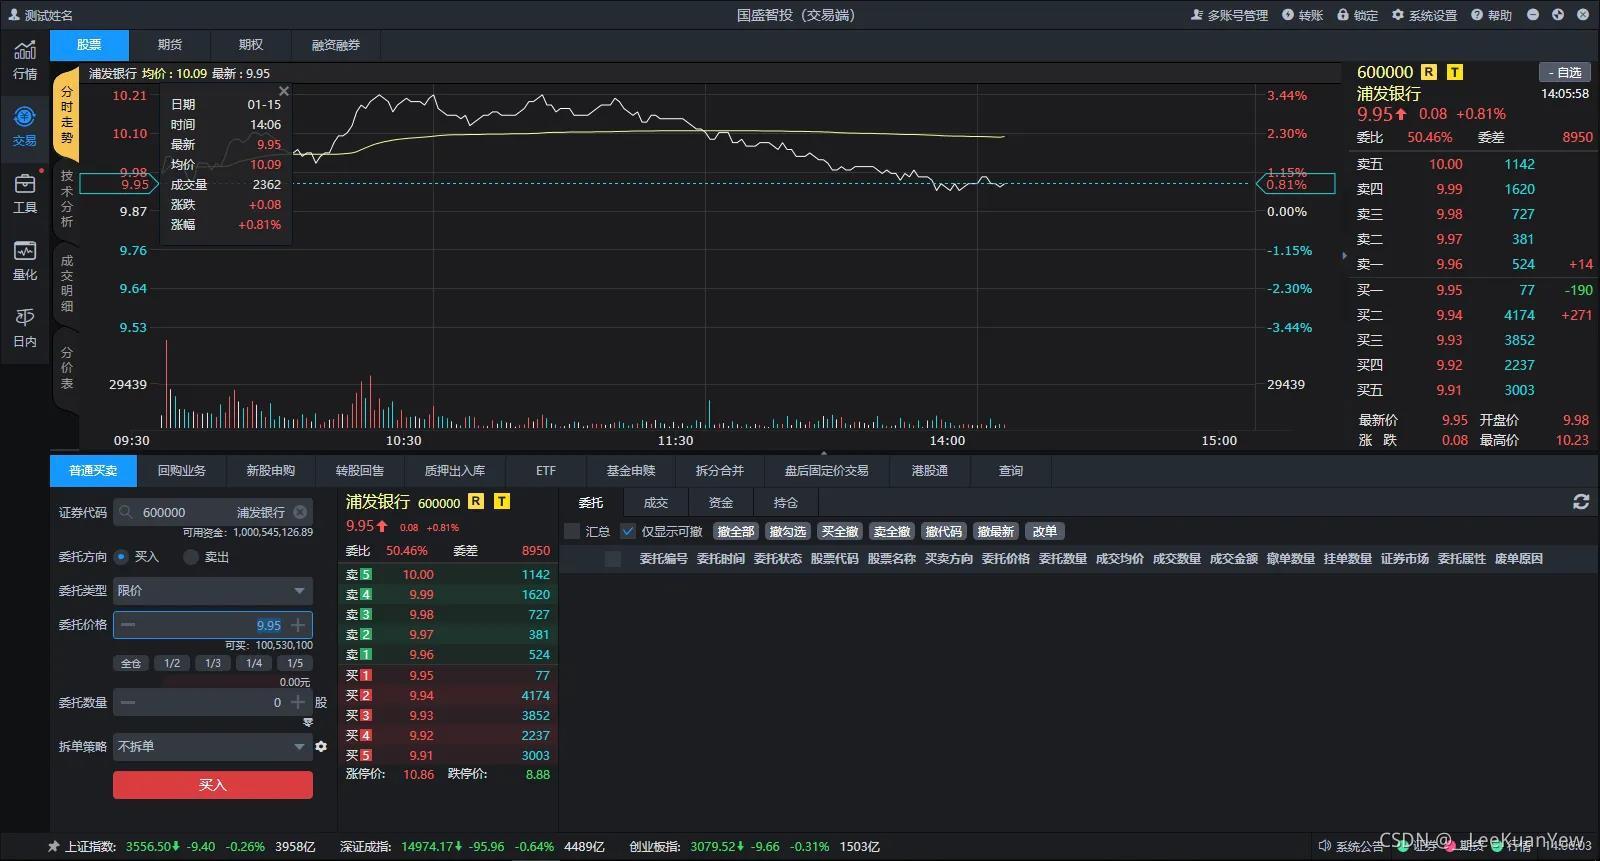
Task: Click the red 买入 button
Action: click(213, 785)
